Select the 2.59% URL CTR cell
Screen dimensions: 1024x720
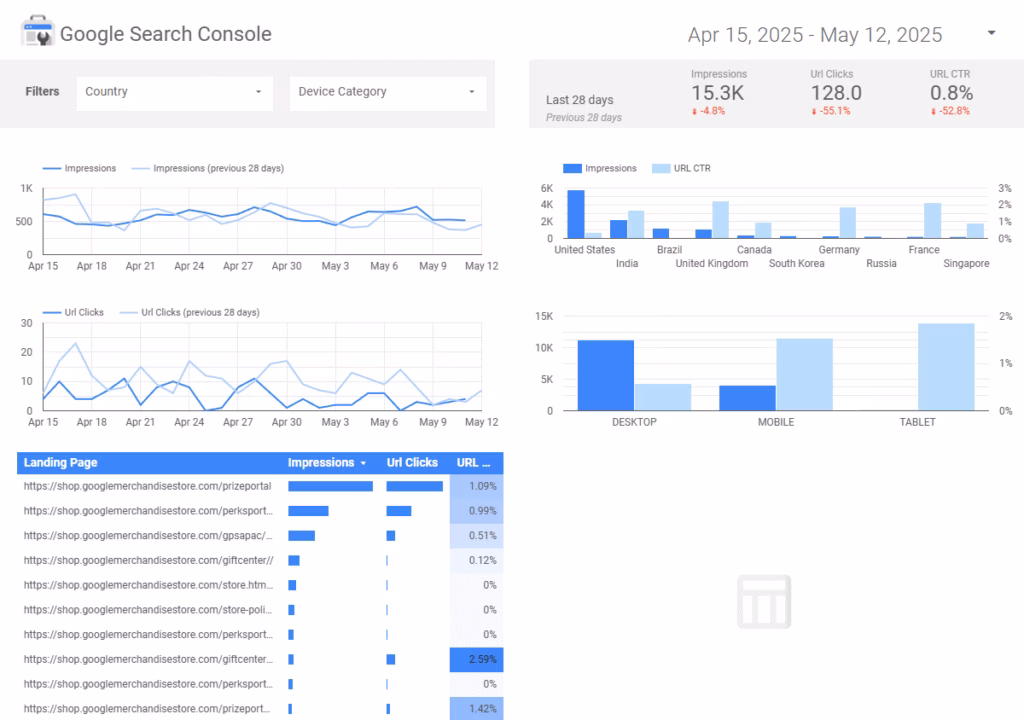(x=476, y=660)
